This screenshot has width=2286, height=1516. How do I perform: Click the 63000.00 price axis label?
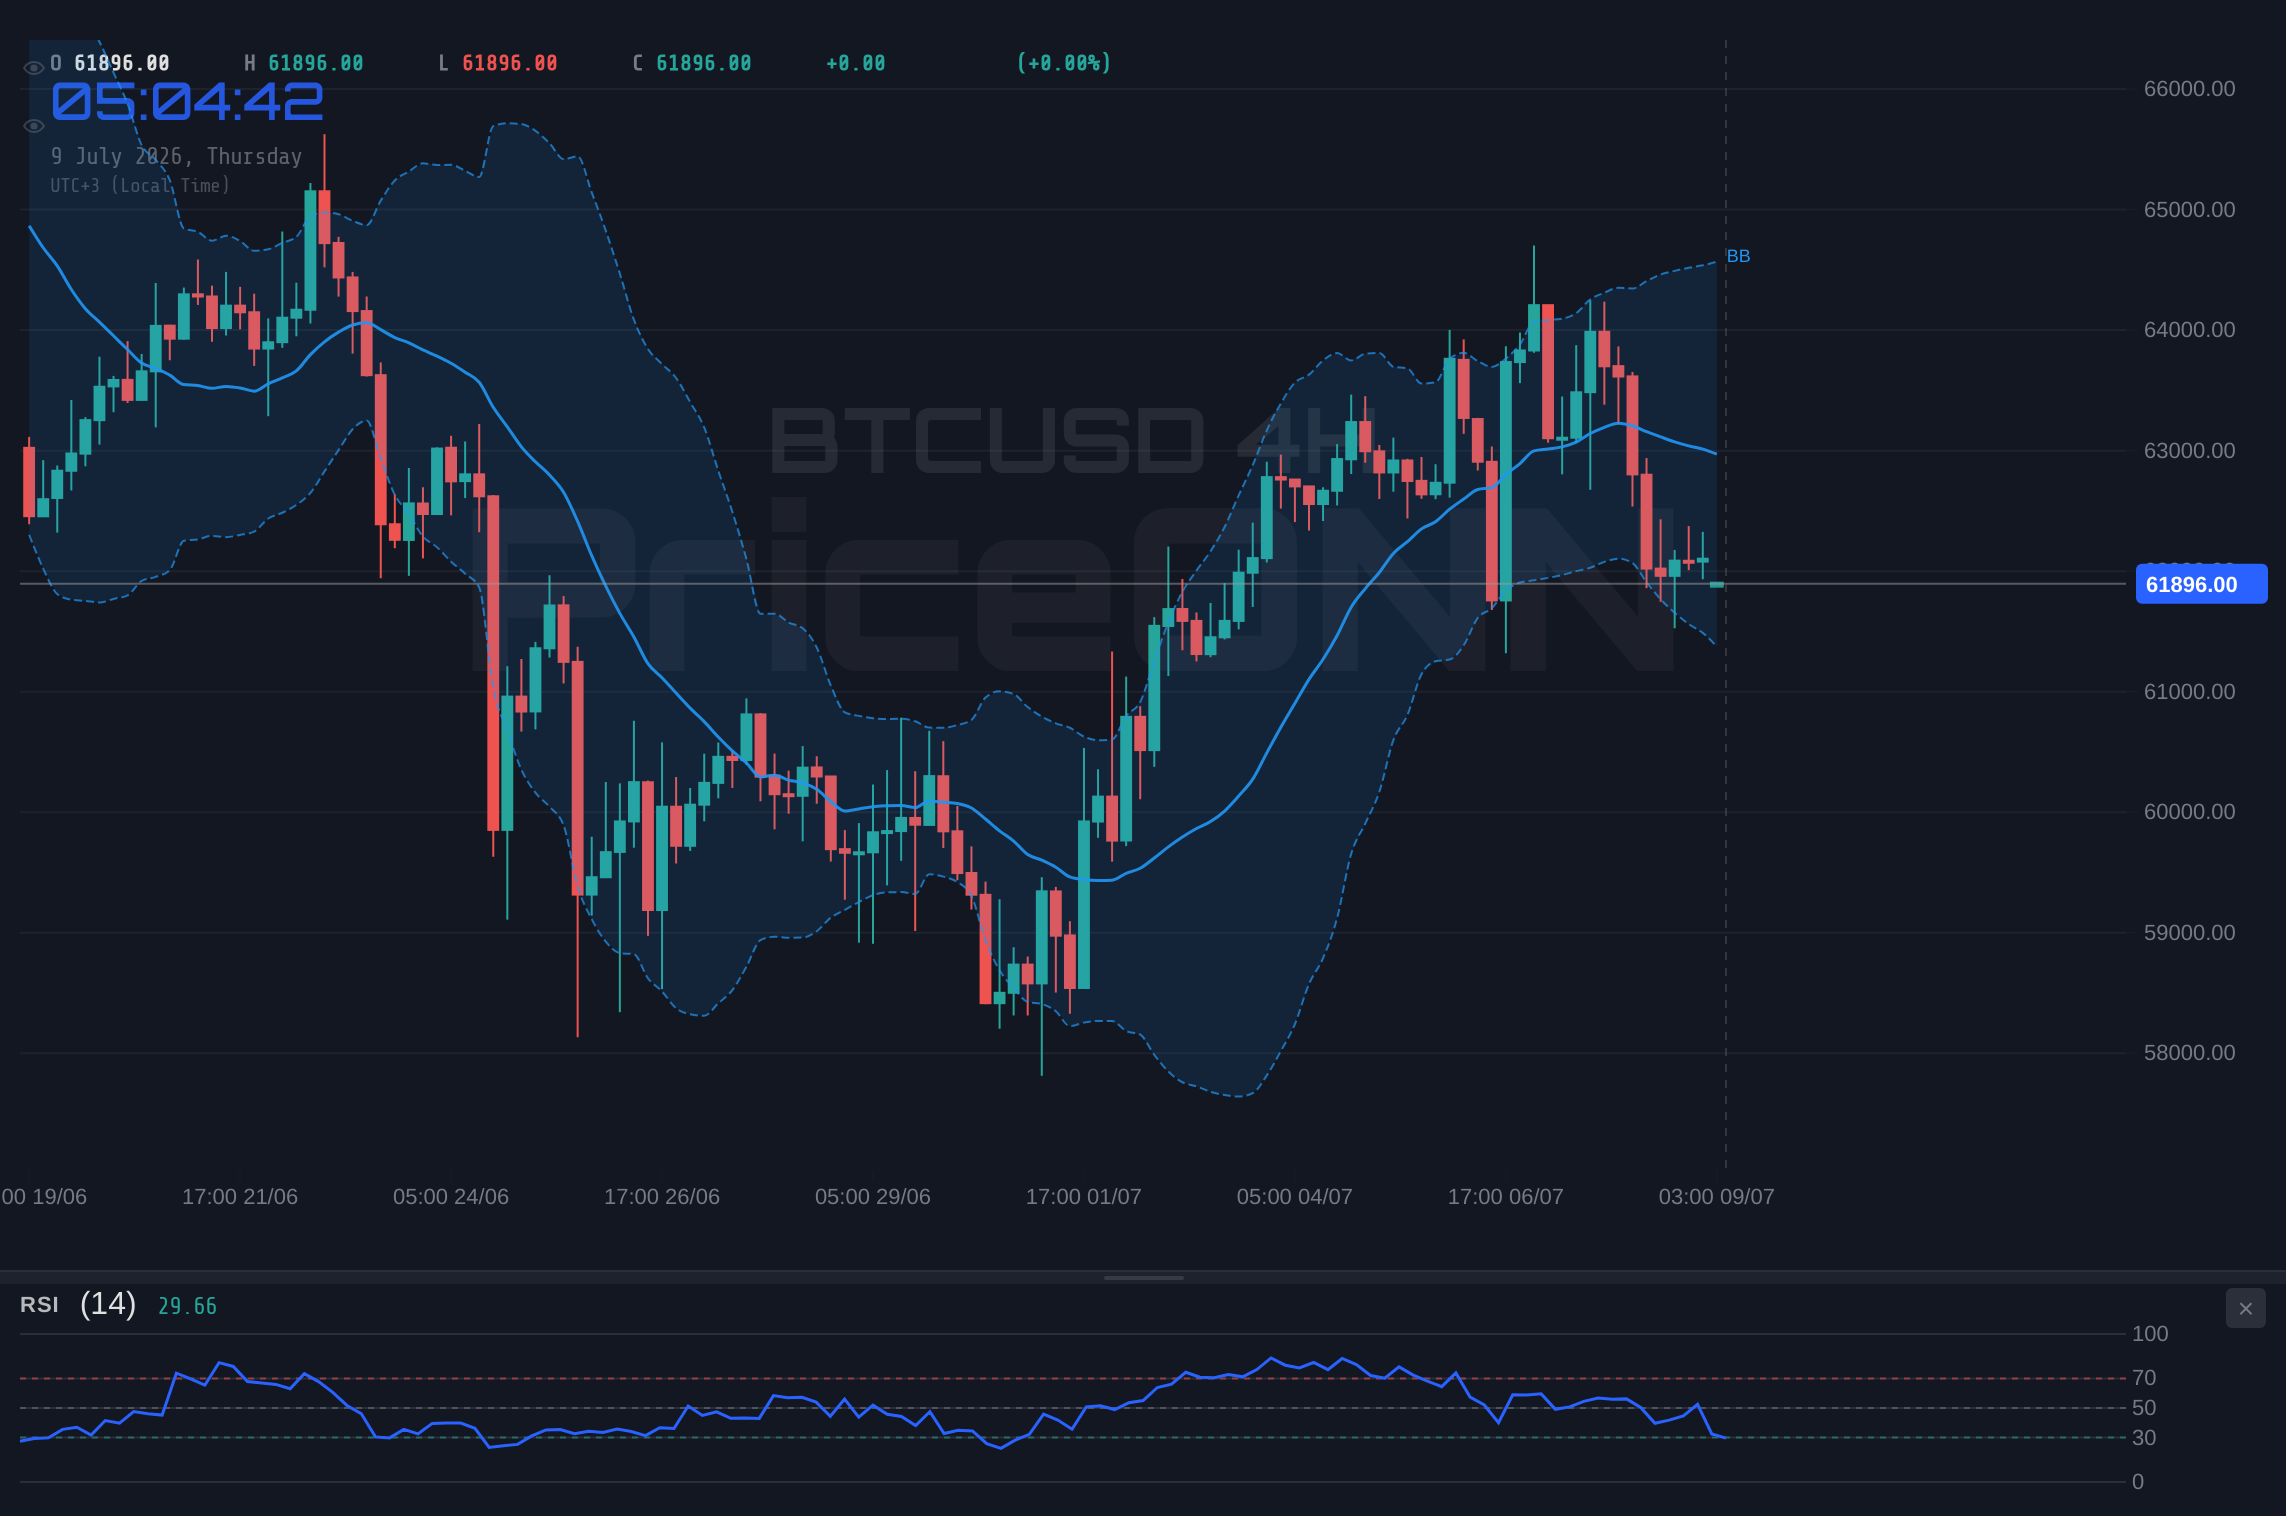click(2189, 451)
